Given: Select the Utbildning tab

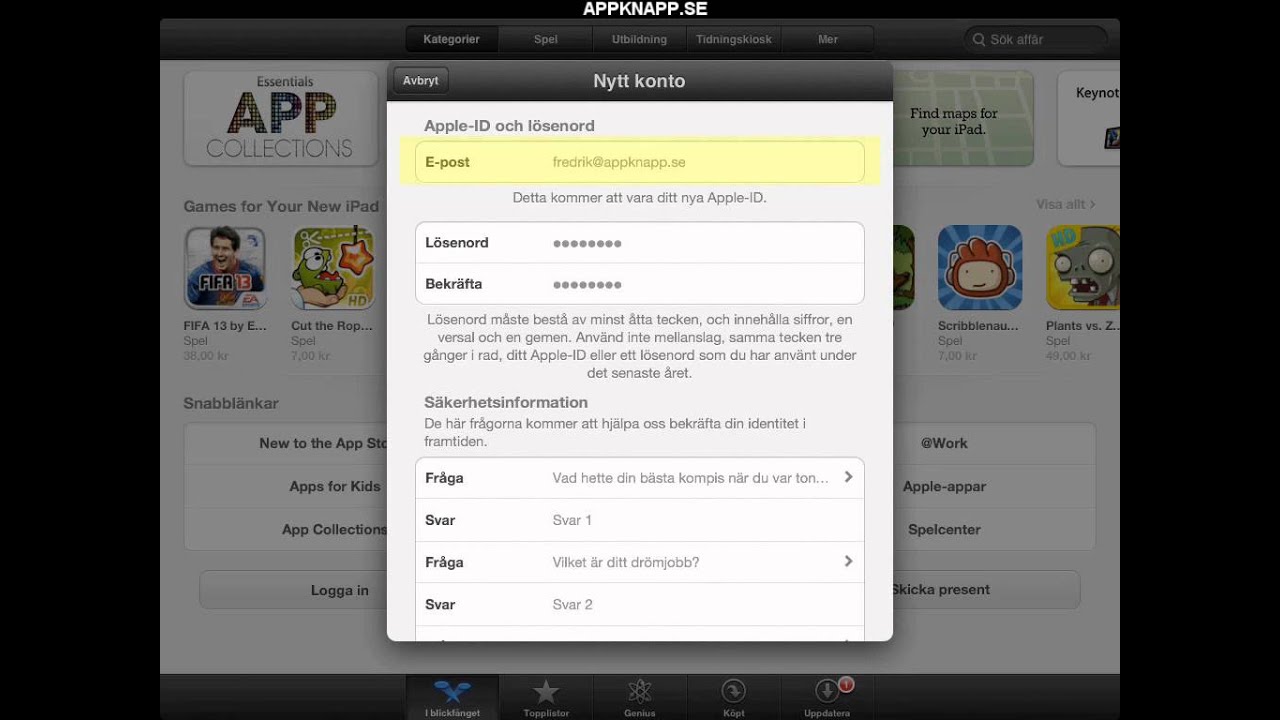Looking at the screenshot, I should pyautogui.click(x=639, y=39).
